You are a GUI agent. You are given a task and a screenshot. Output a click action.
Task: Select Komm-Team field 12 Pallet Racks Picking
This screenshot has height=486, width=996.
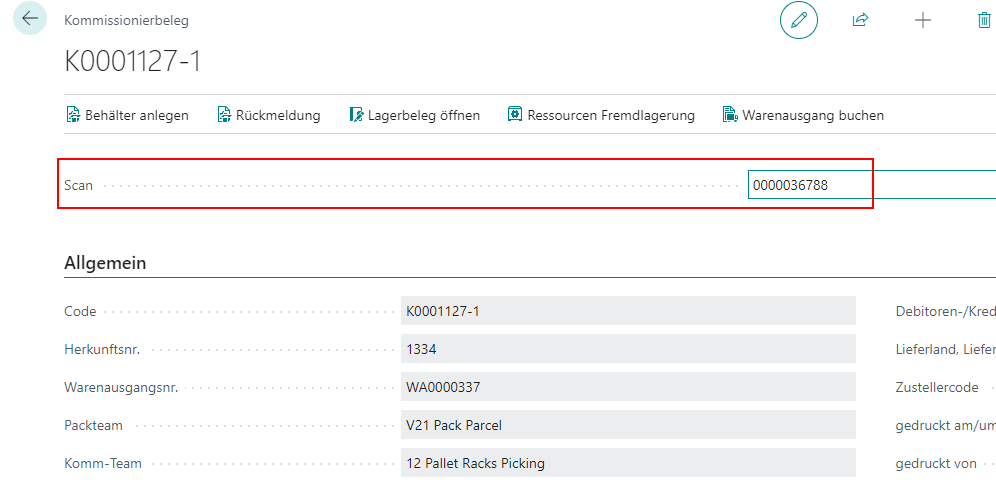pyautogui.click(x=627, y=463)
